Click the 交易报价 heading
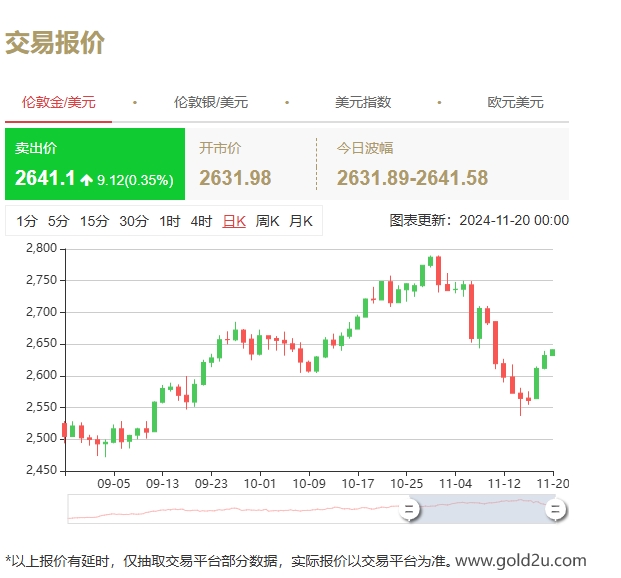The image size is (621, 578). click(x=55, y=42)
